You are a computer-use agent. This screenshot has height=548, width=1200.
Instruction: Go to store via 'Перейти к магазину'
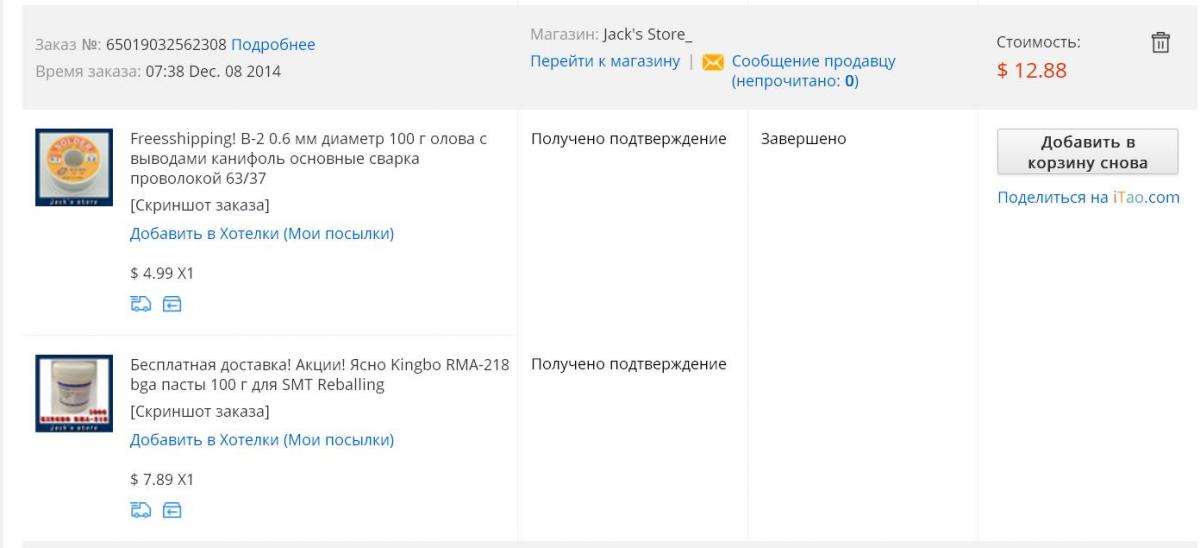604,61
